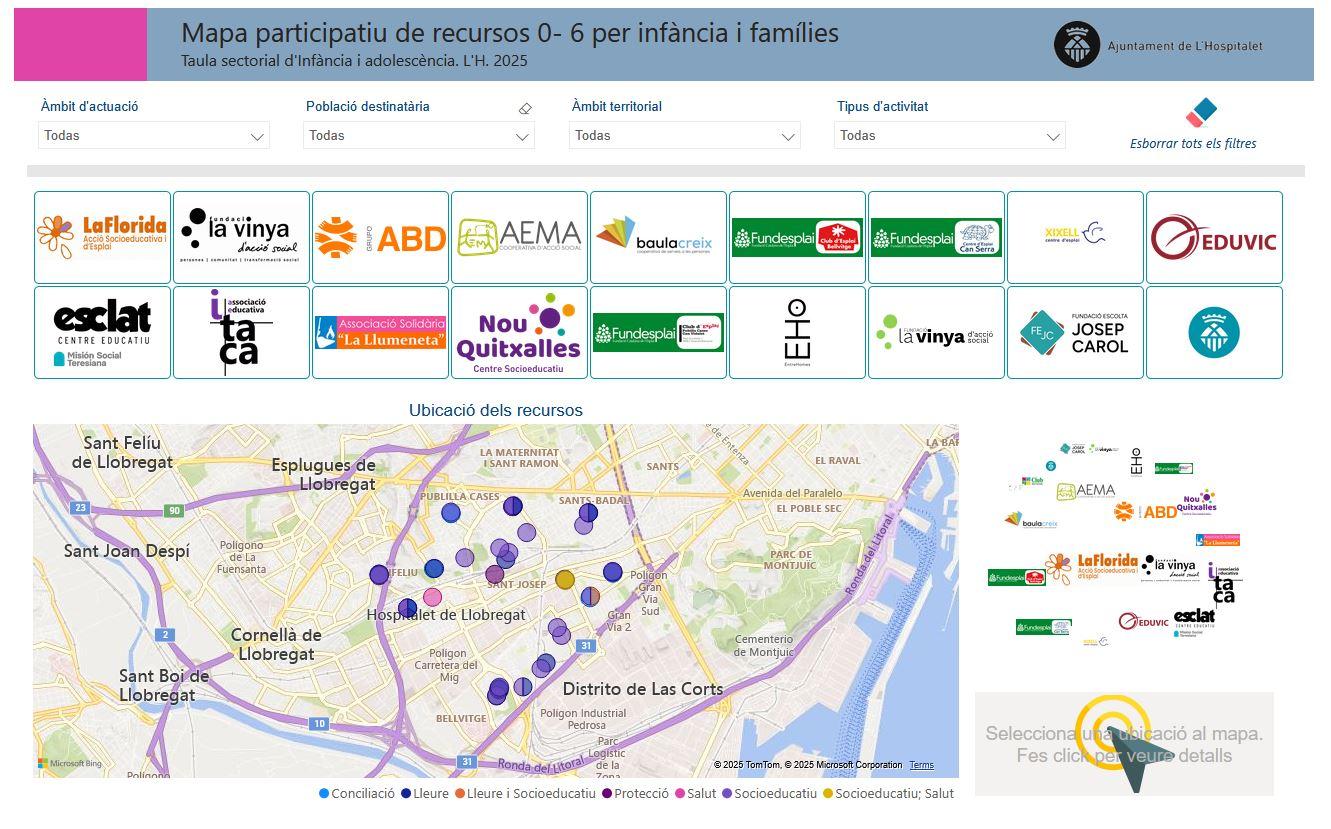Select the half-orange bubble near Gran Via Sud
The height and width of the screenshot is (829, 1331).
click(x=590, y=596)
